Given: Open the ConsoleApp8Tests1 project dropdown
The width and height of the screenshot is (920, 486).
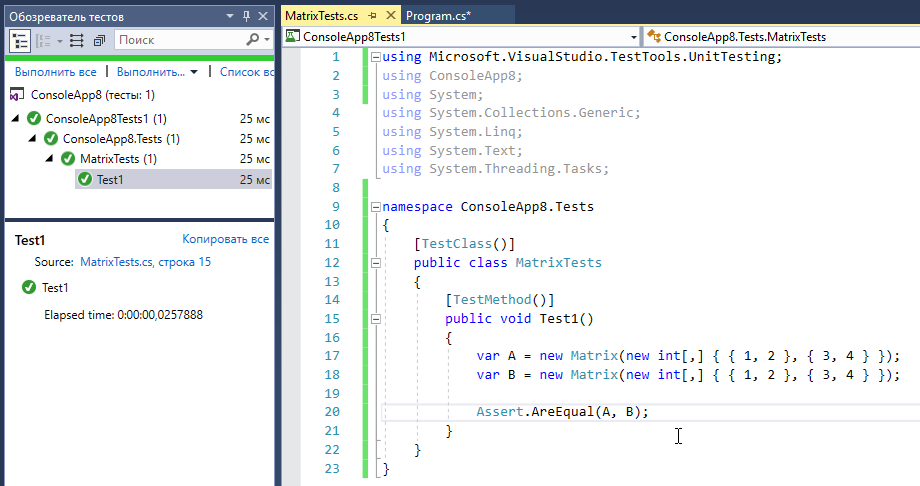Looking at the screenshot, I should pos(633,36).
